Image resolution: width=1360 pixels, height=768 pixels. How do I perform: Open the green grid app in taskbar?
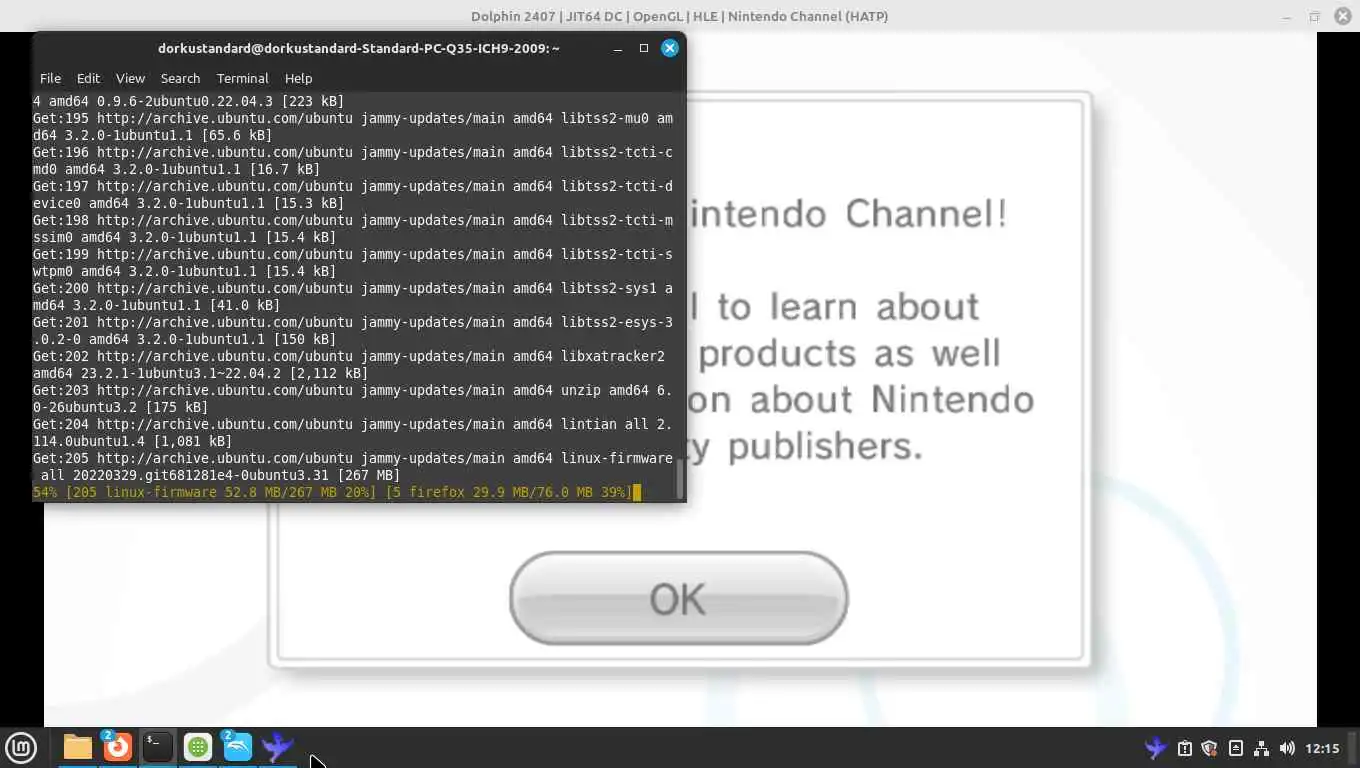[x=198, y=747]
